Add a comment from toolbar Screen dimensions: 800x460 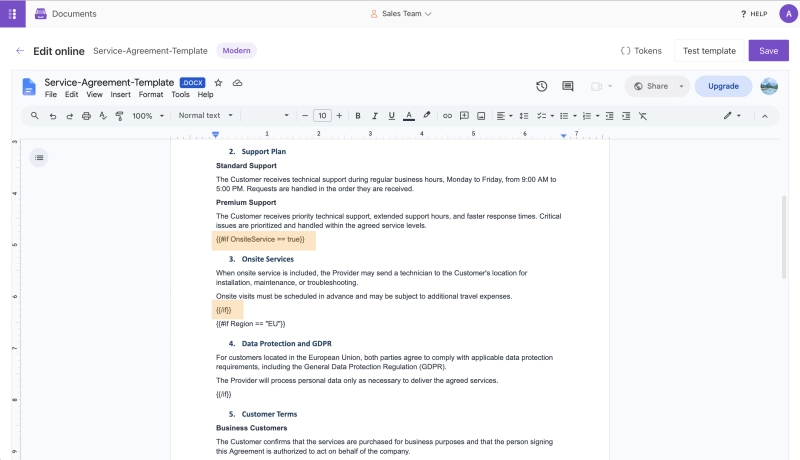(464, 116)
